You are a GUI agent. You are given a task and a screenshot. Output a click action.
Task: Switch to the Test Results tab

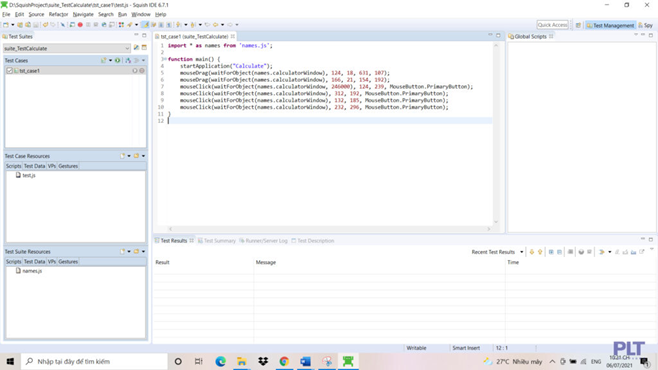(x=173, y=241)
